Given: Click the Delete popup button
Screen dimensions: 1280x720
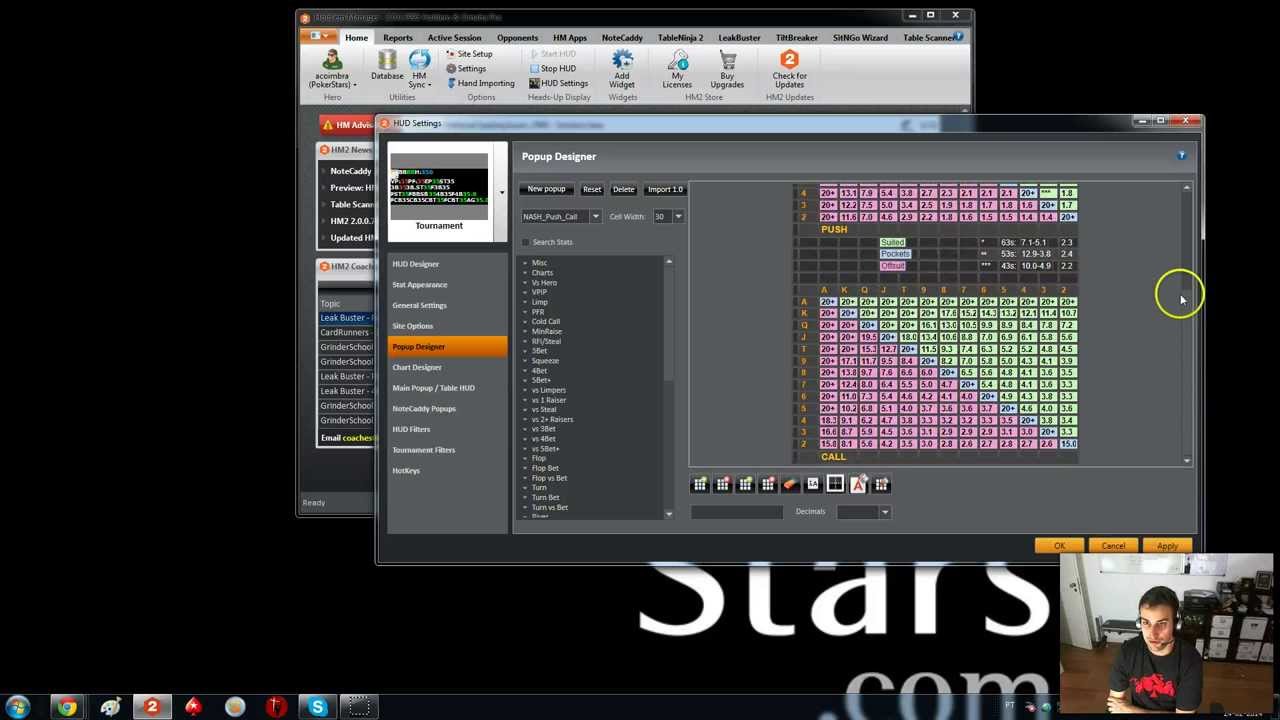Looking at the screenshot, I should pos(624,189).
